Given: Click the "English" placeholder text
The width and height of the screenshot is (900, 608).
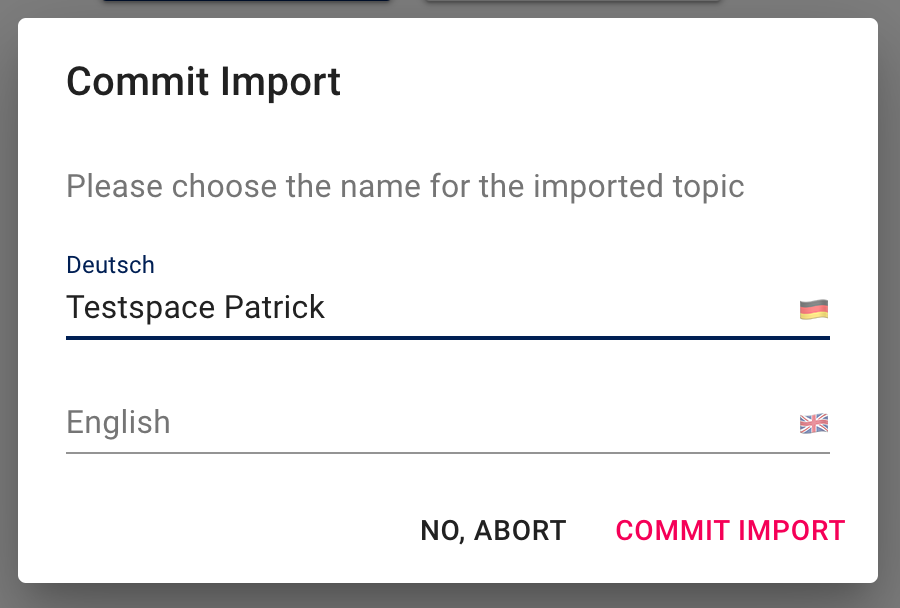Looking at the screenshot, I should 118,422.
